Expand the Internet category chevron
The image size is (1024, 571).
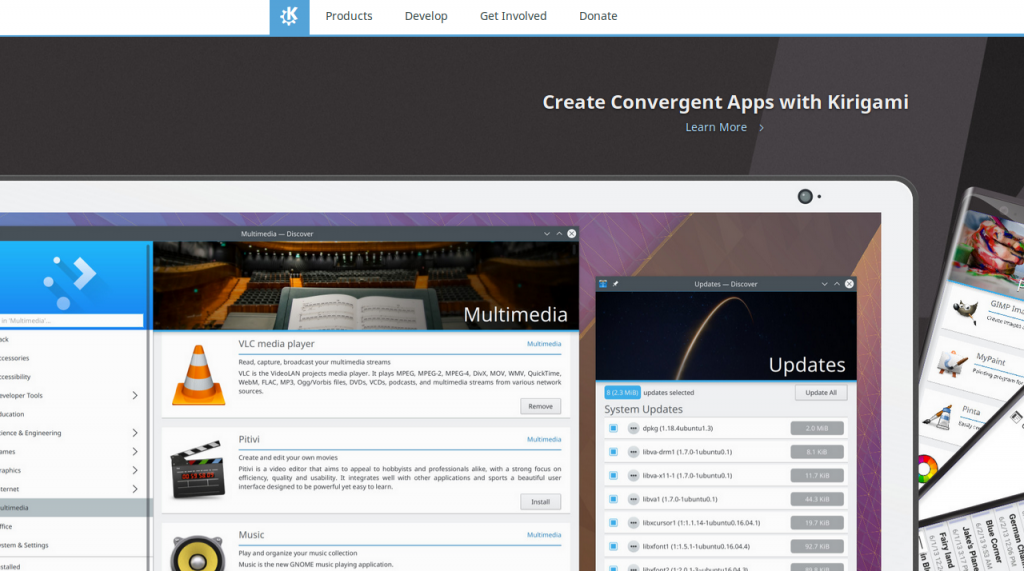[x=135, y=489]
